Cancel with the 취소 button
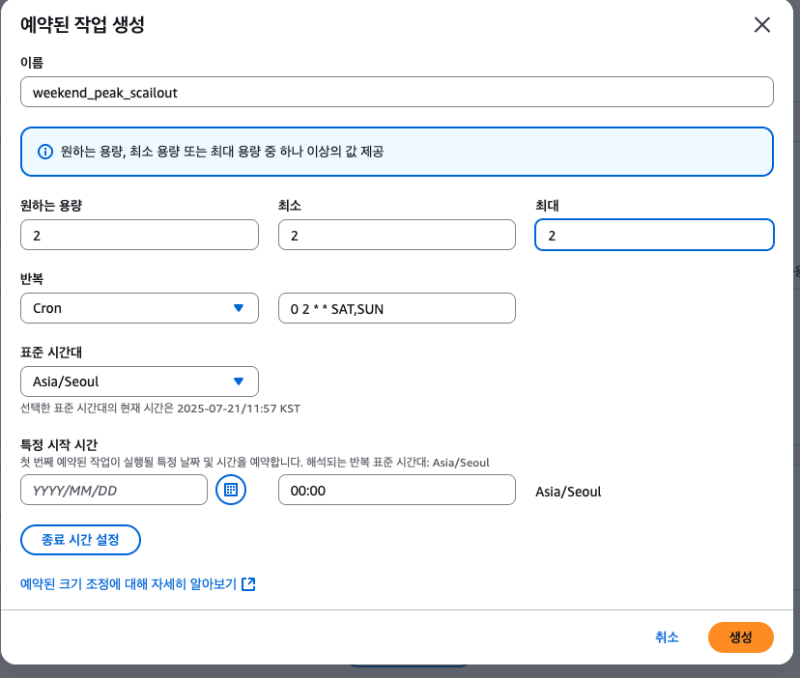The width and height of the screenshot is (800, 678). tap(667, 637)
